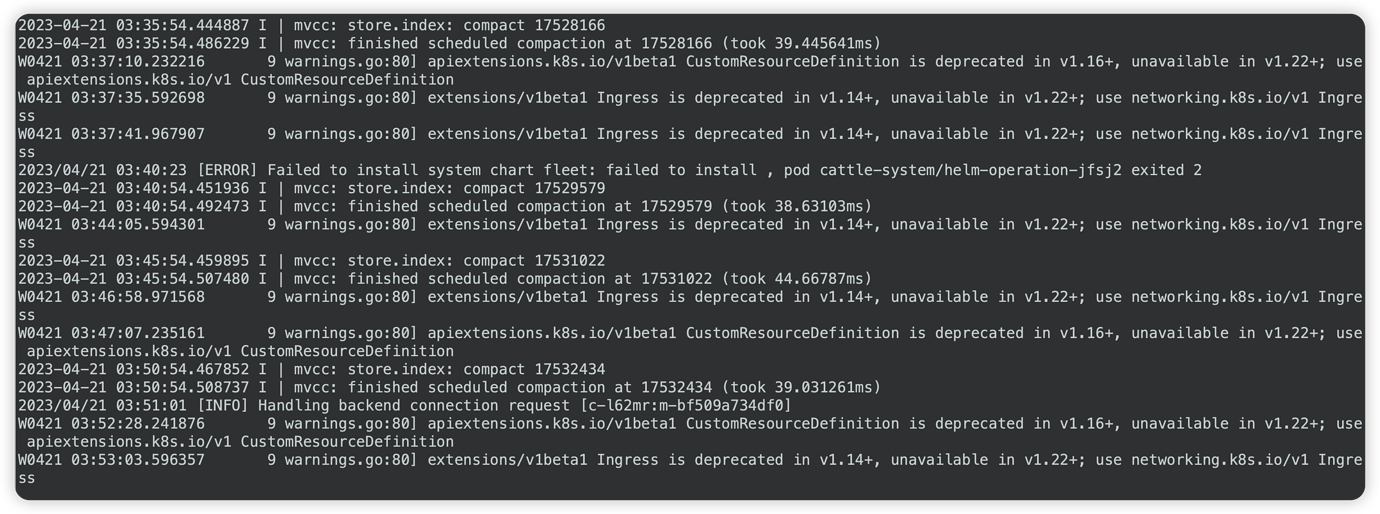Screen dimensions: 1380x514
Task: Click the text 'compact 17528166' in first line
Action: pyautogui.click(x=534, y=26)
